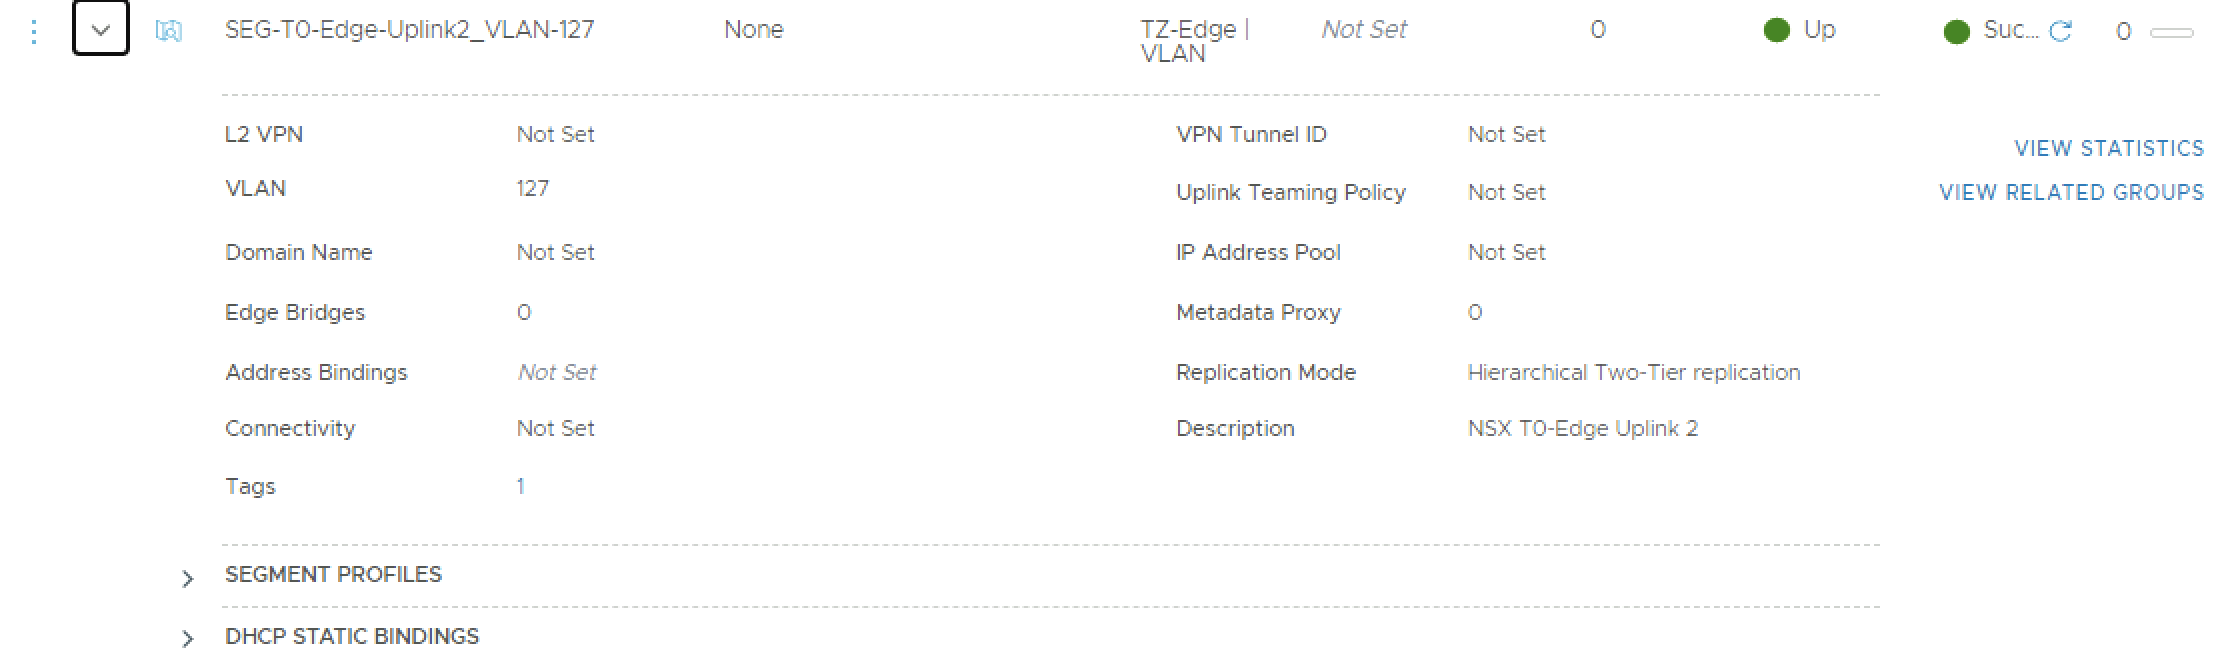
Task: Click the Up admin state label
Action: click(x=1819, y=30)
